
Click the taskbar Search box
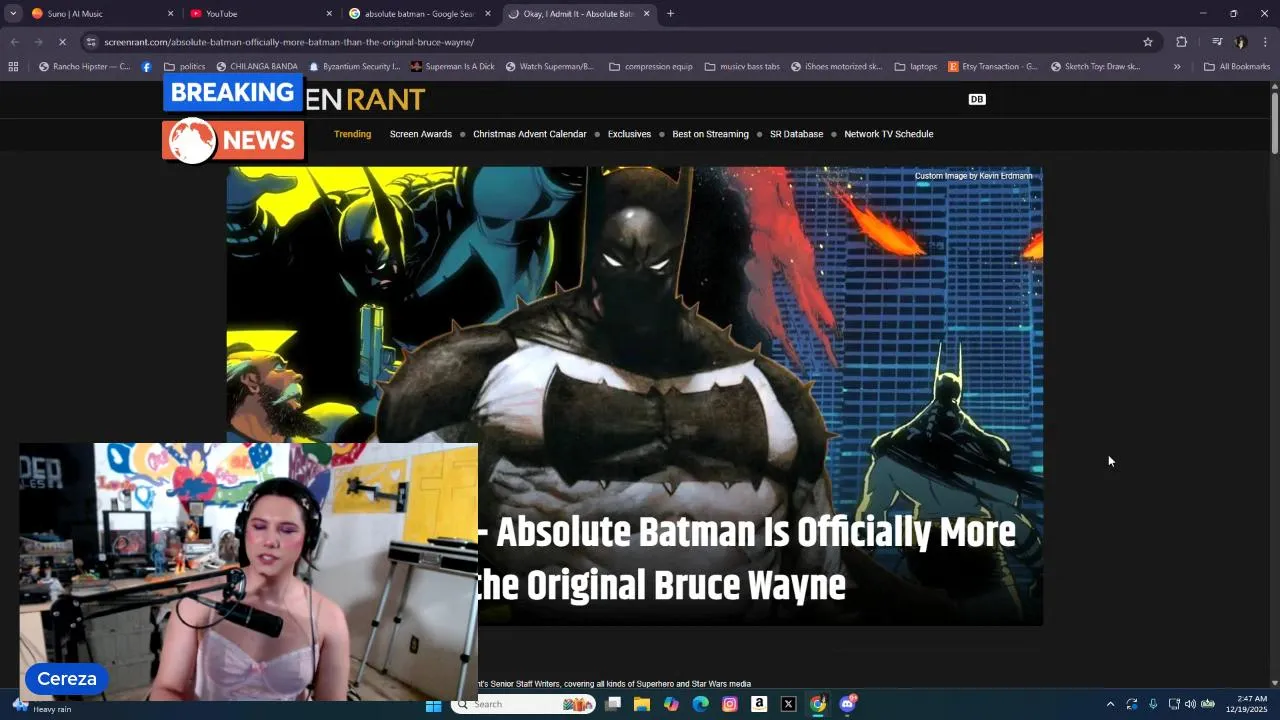[x=523, y=704]
